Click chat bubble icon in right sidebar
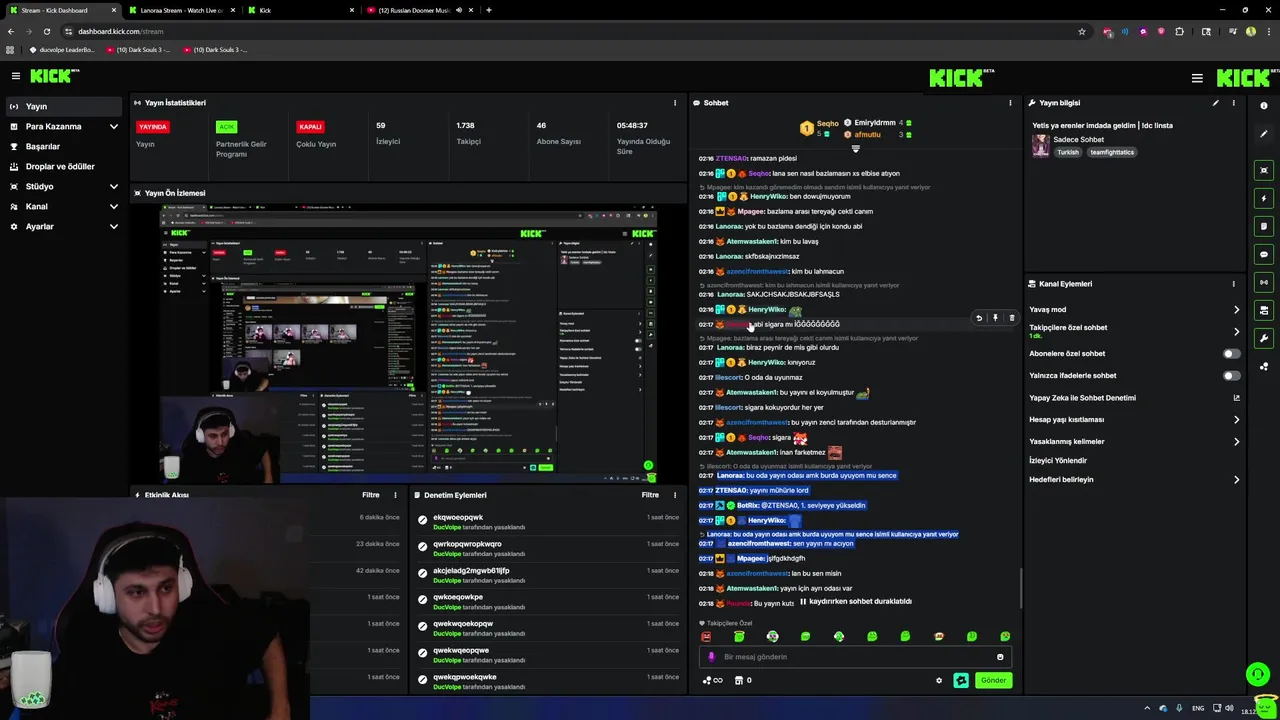Viewport: 1280px width, 720px height. (x=1264, y=254)
